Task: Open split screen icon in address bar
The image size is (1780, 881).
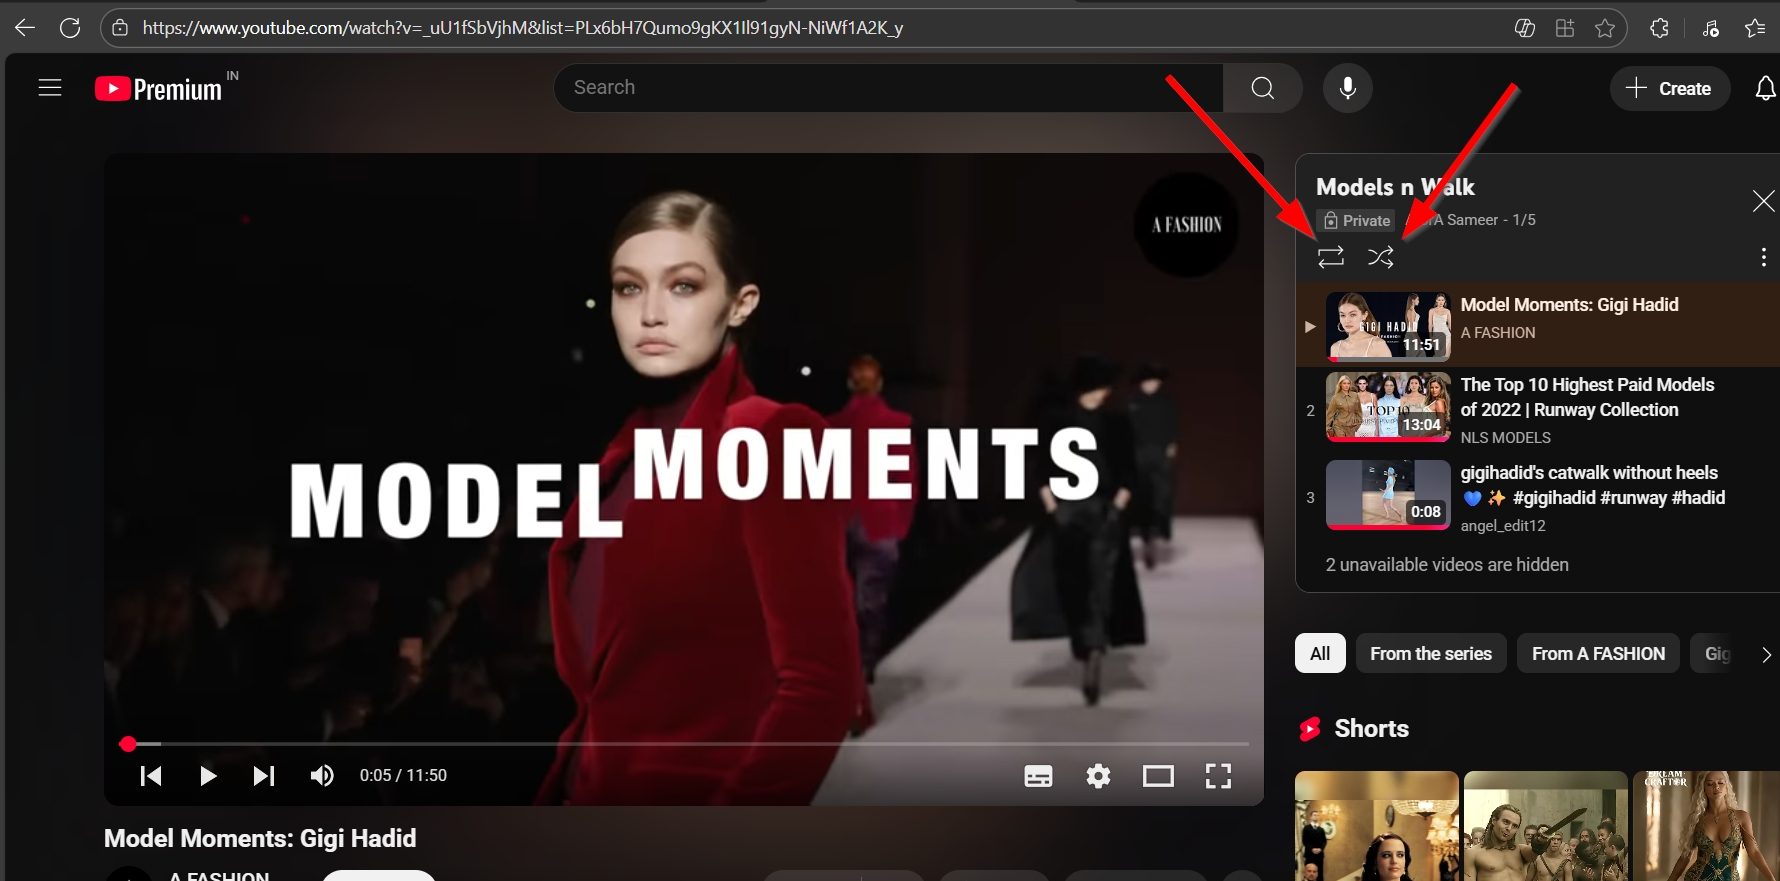Action: 1565,28
